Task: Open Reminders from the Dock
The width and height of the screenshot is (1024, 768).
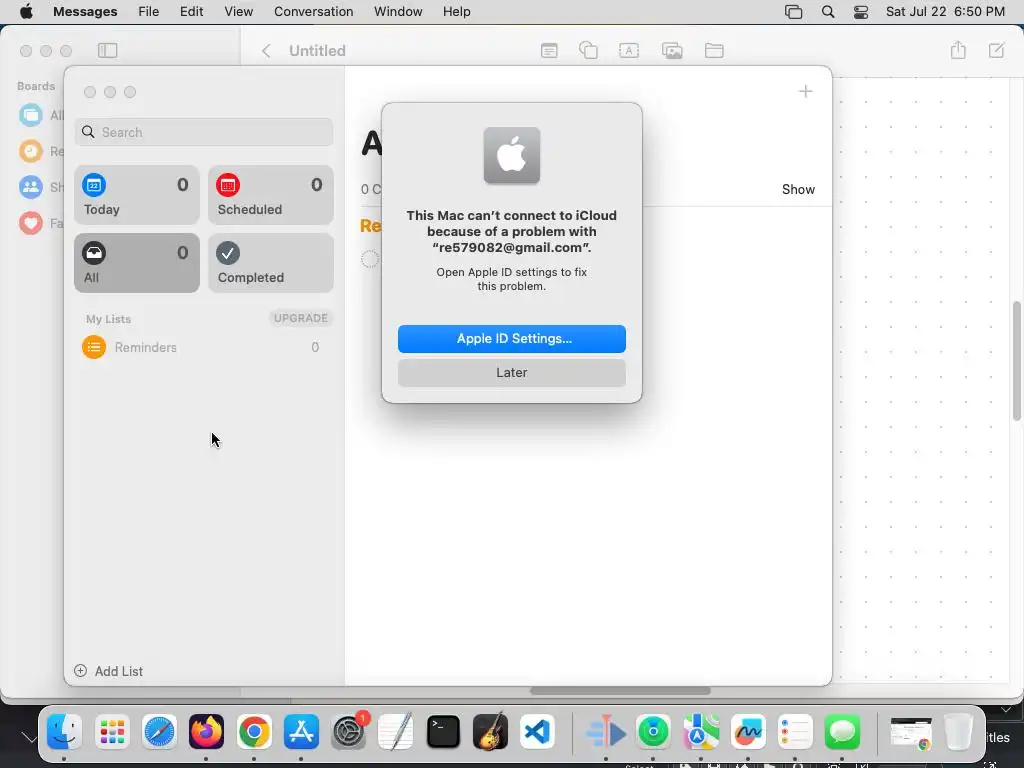Action: click(795, 731)
